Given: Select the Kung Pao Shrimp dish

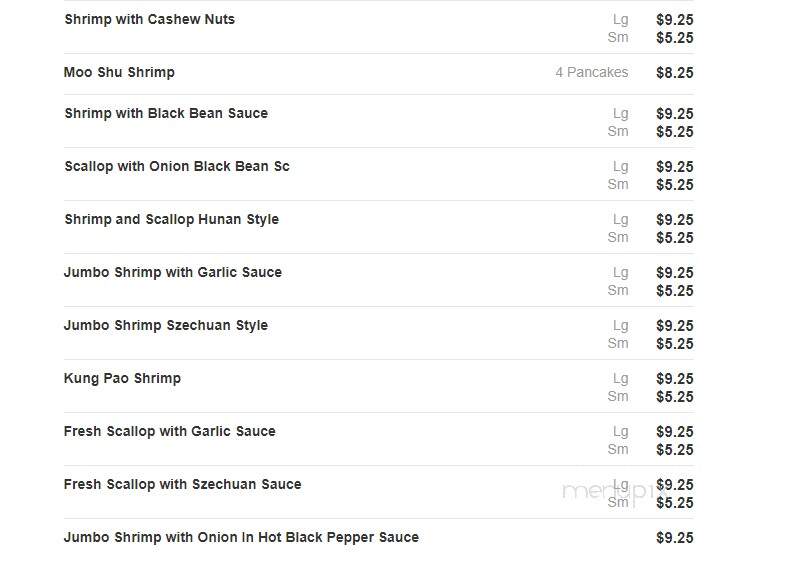Looking at the screenshot, I should coord(122,378).
